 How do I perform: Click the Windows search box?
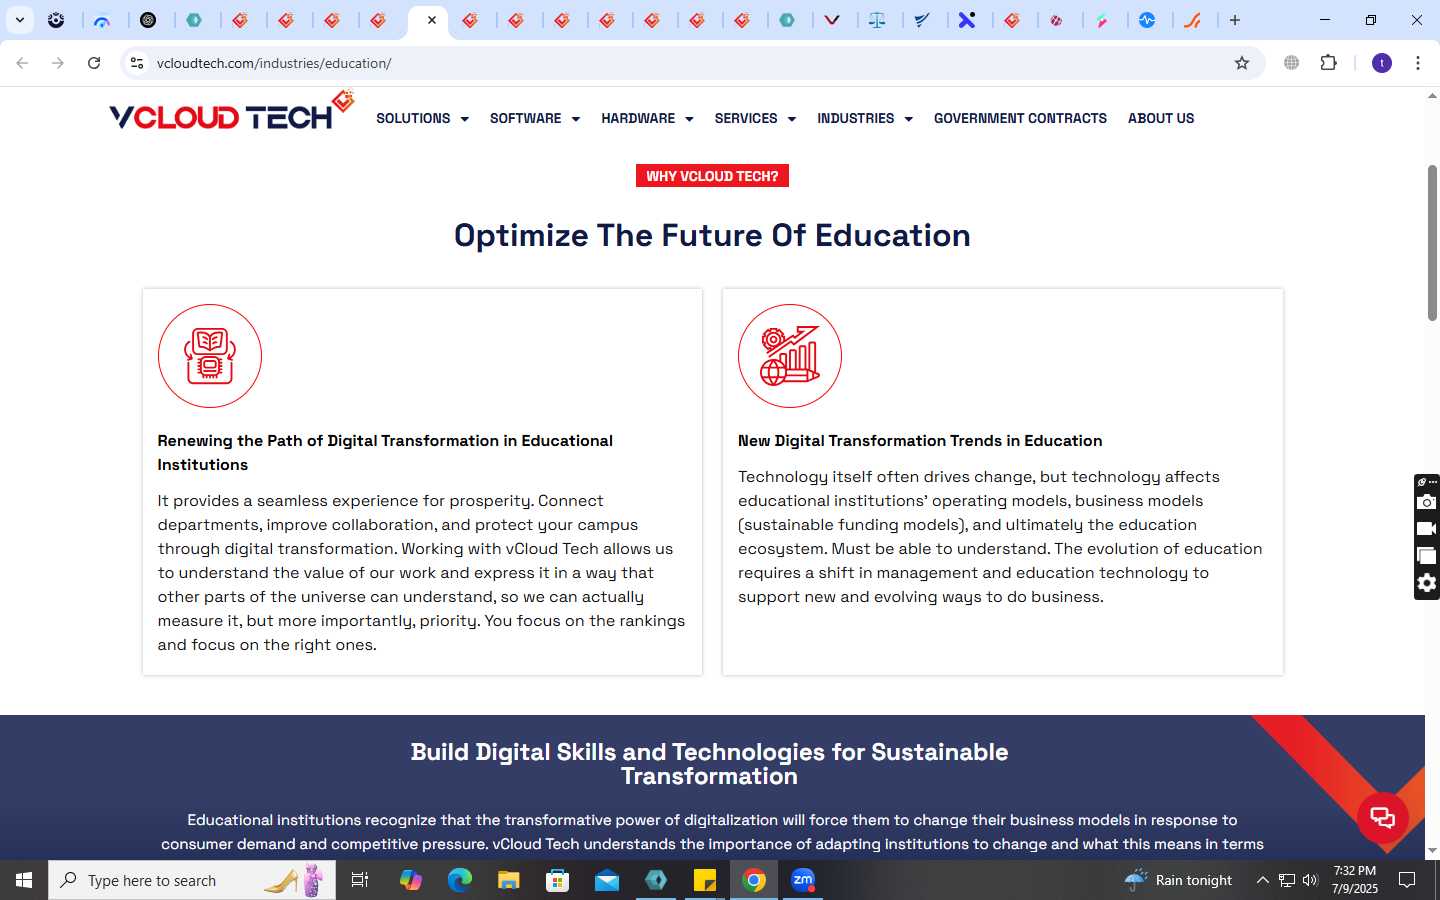point(192,880)
